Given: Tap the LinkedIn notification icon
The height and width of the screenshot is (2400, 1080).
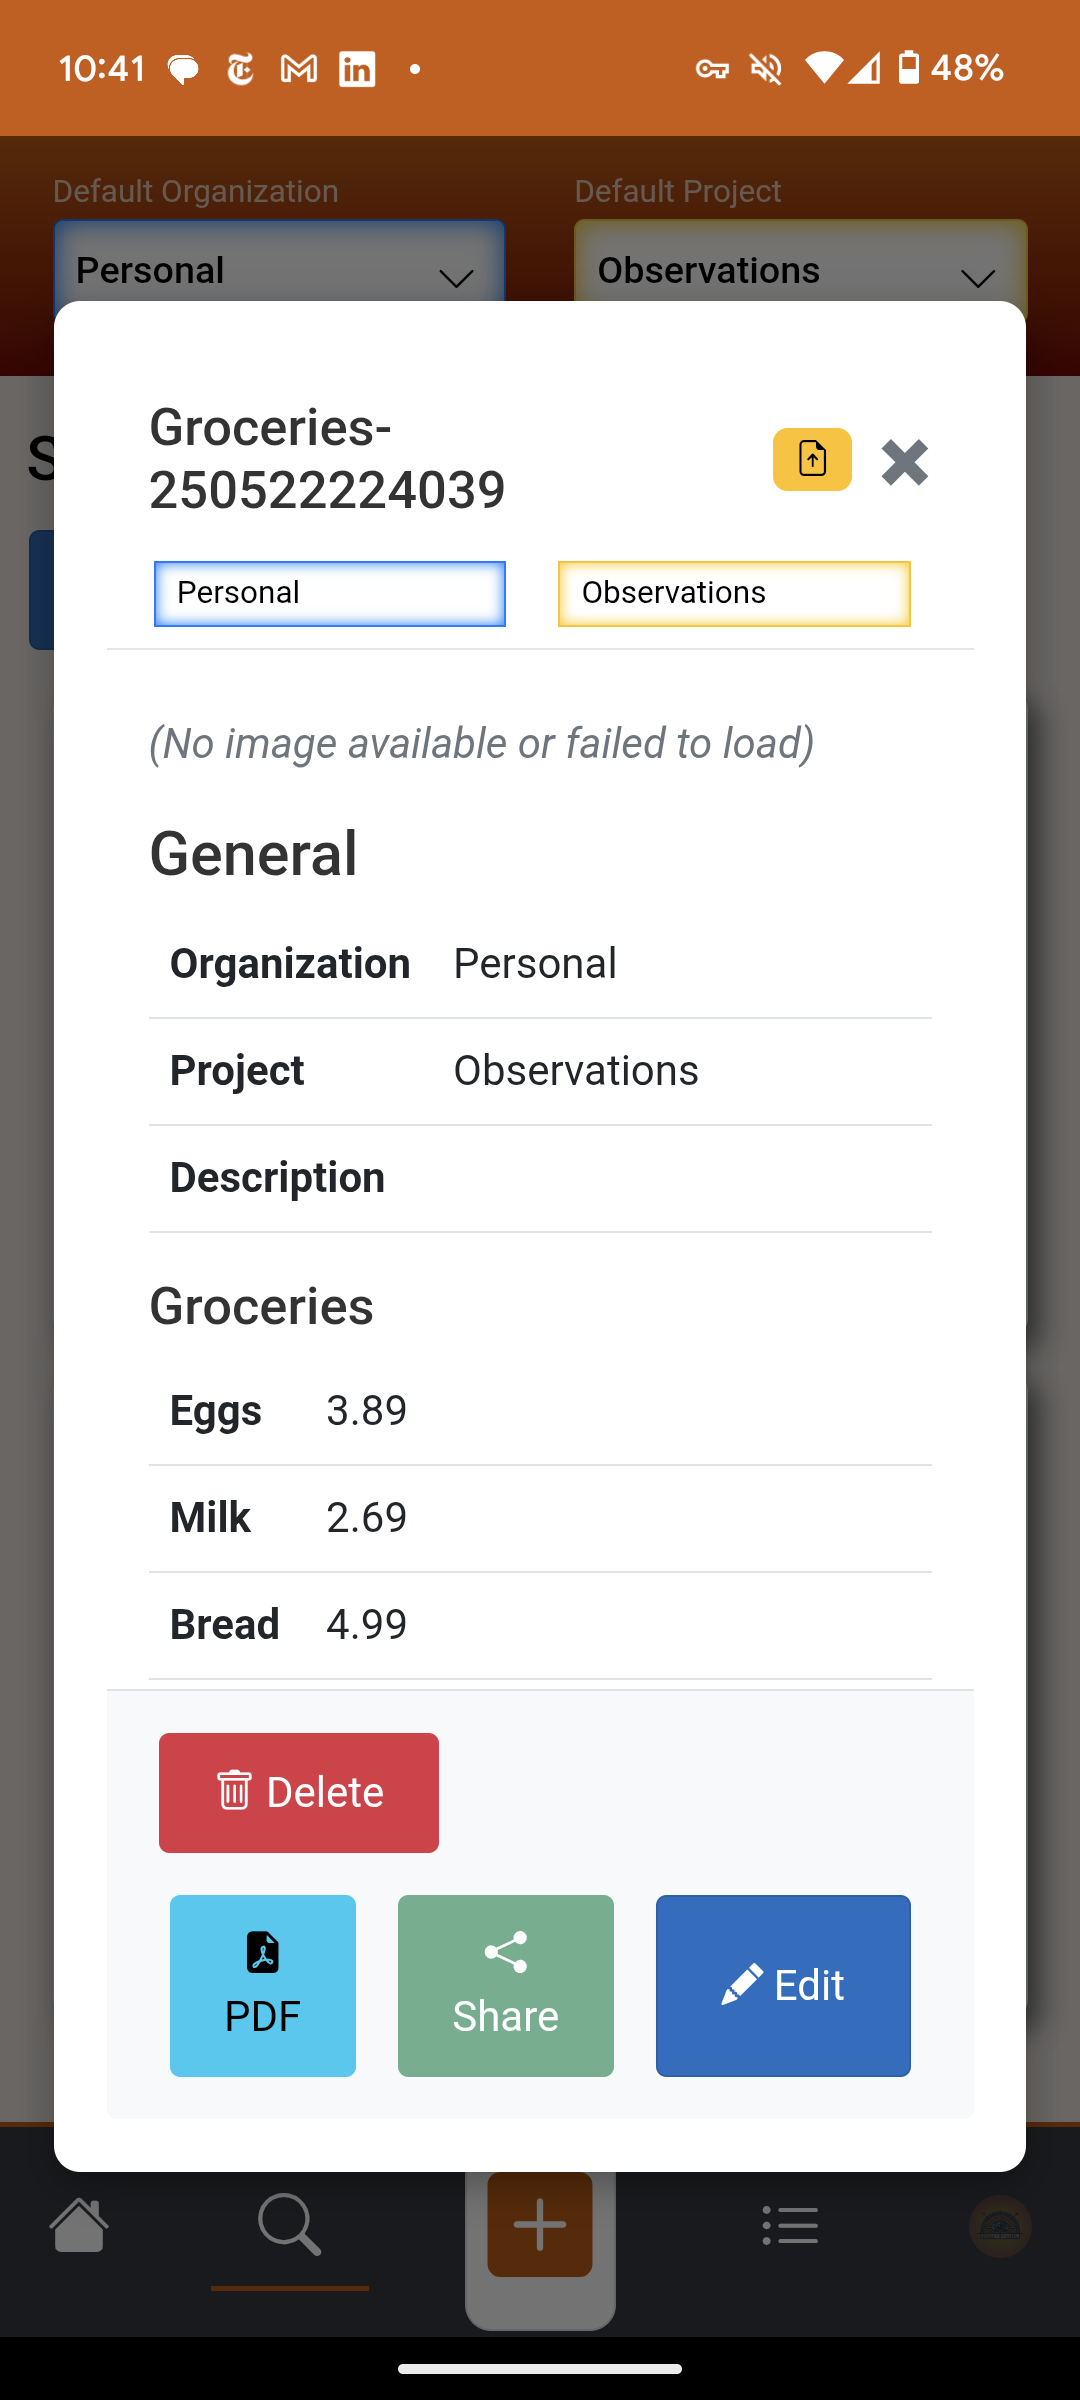Looking at the screenshot, I should [x=357, y=69].
